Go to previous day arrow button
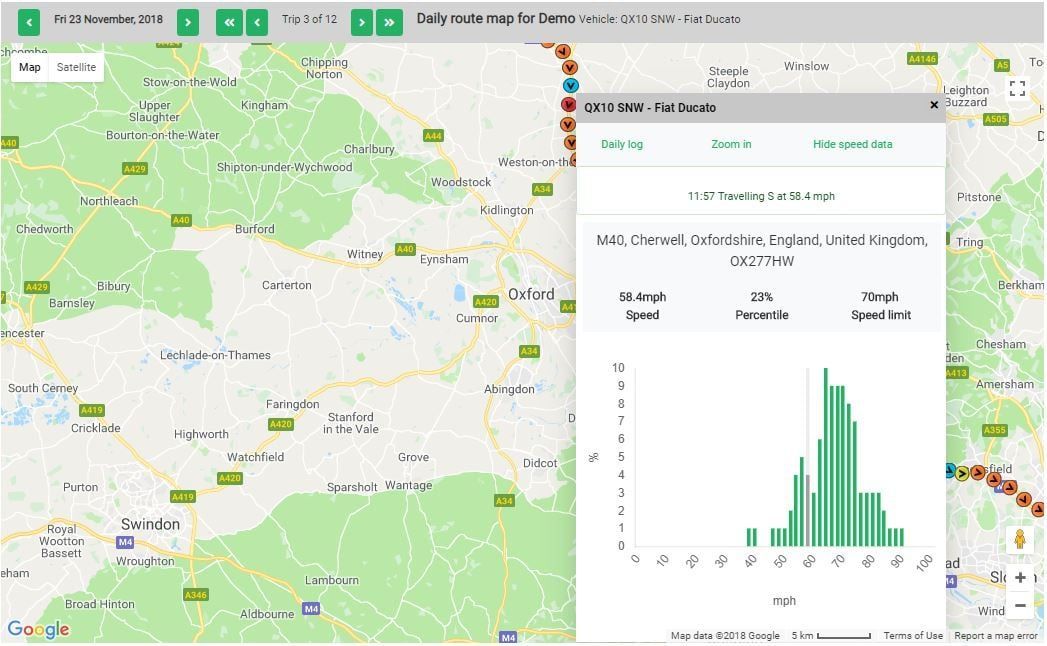This screenshot has width=1047, height=646. tap(29, 21)
